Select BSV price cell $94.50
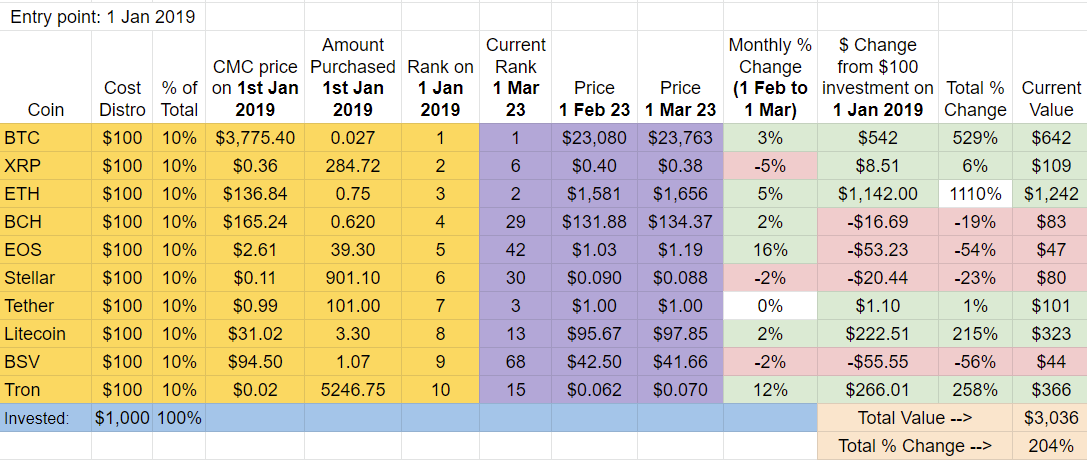1087x460 pixels. [254, 362]
